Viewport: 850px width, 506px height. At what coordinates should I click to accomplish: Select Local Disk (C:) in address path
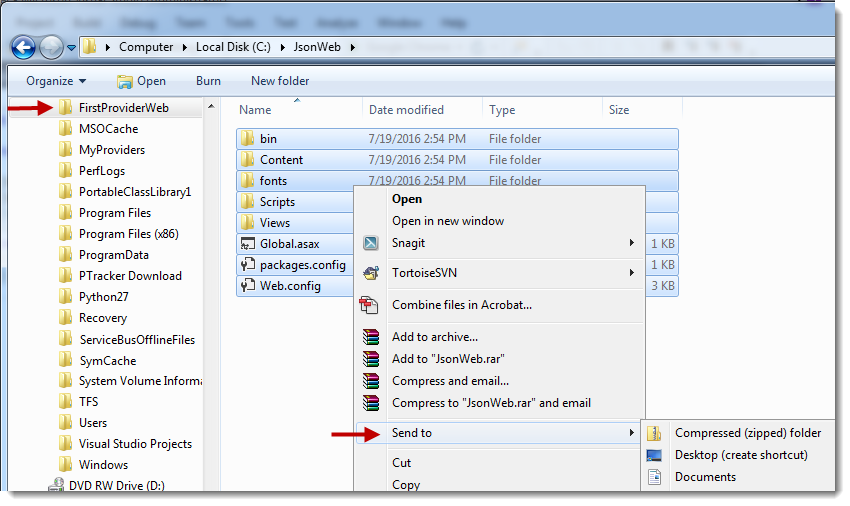click(233, 47)
